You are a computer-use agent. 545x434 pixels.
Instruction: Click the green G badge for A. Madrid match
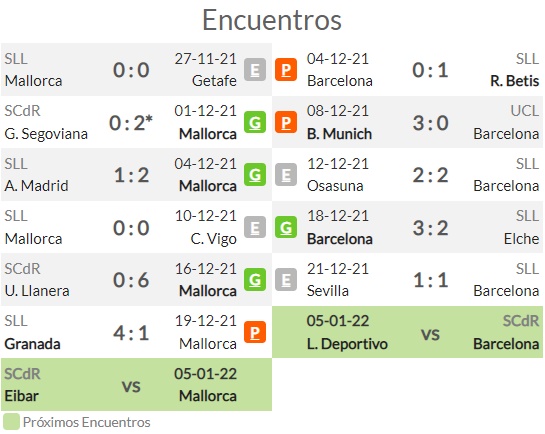[255, 174]
